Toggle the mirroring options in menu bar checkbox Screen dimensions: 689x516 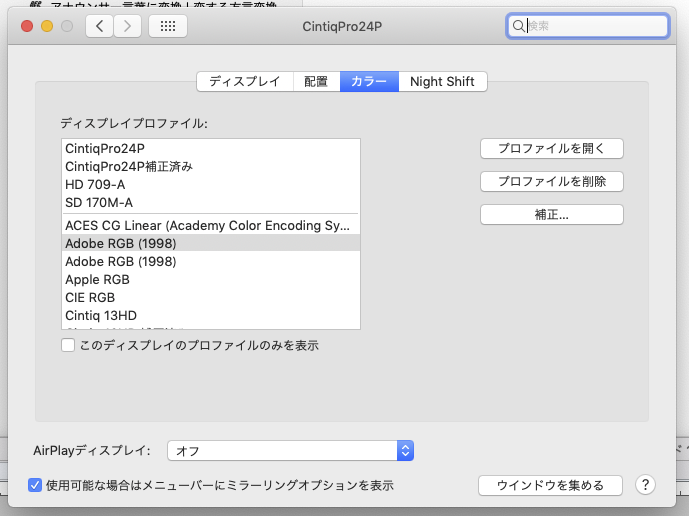pos(35,485)
